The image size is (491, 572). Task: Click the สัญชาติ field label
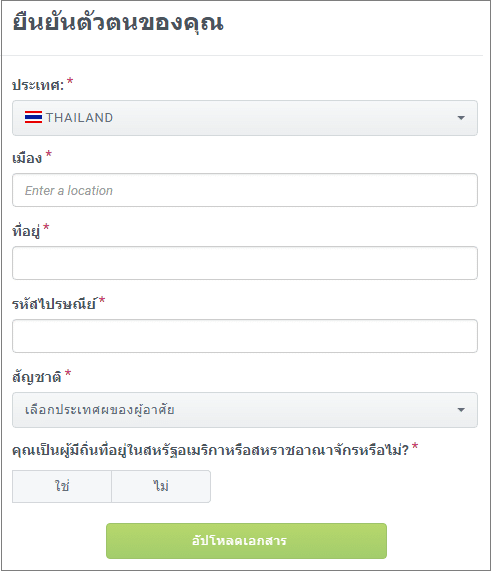click(x=37, y=377)
